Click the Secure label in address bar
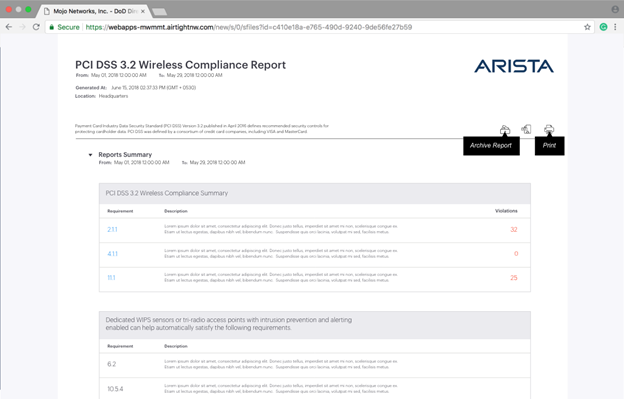The image size is (624, 399). (68, 27)
